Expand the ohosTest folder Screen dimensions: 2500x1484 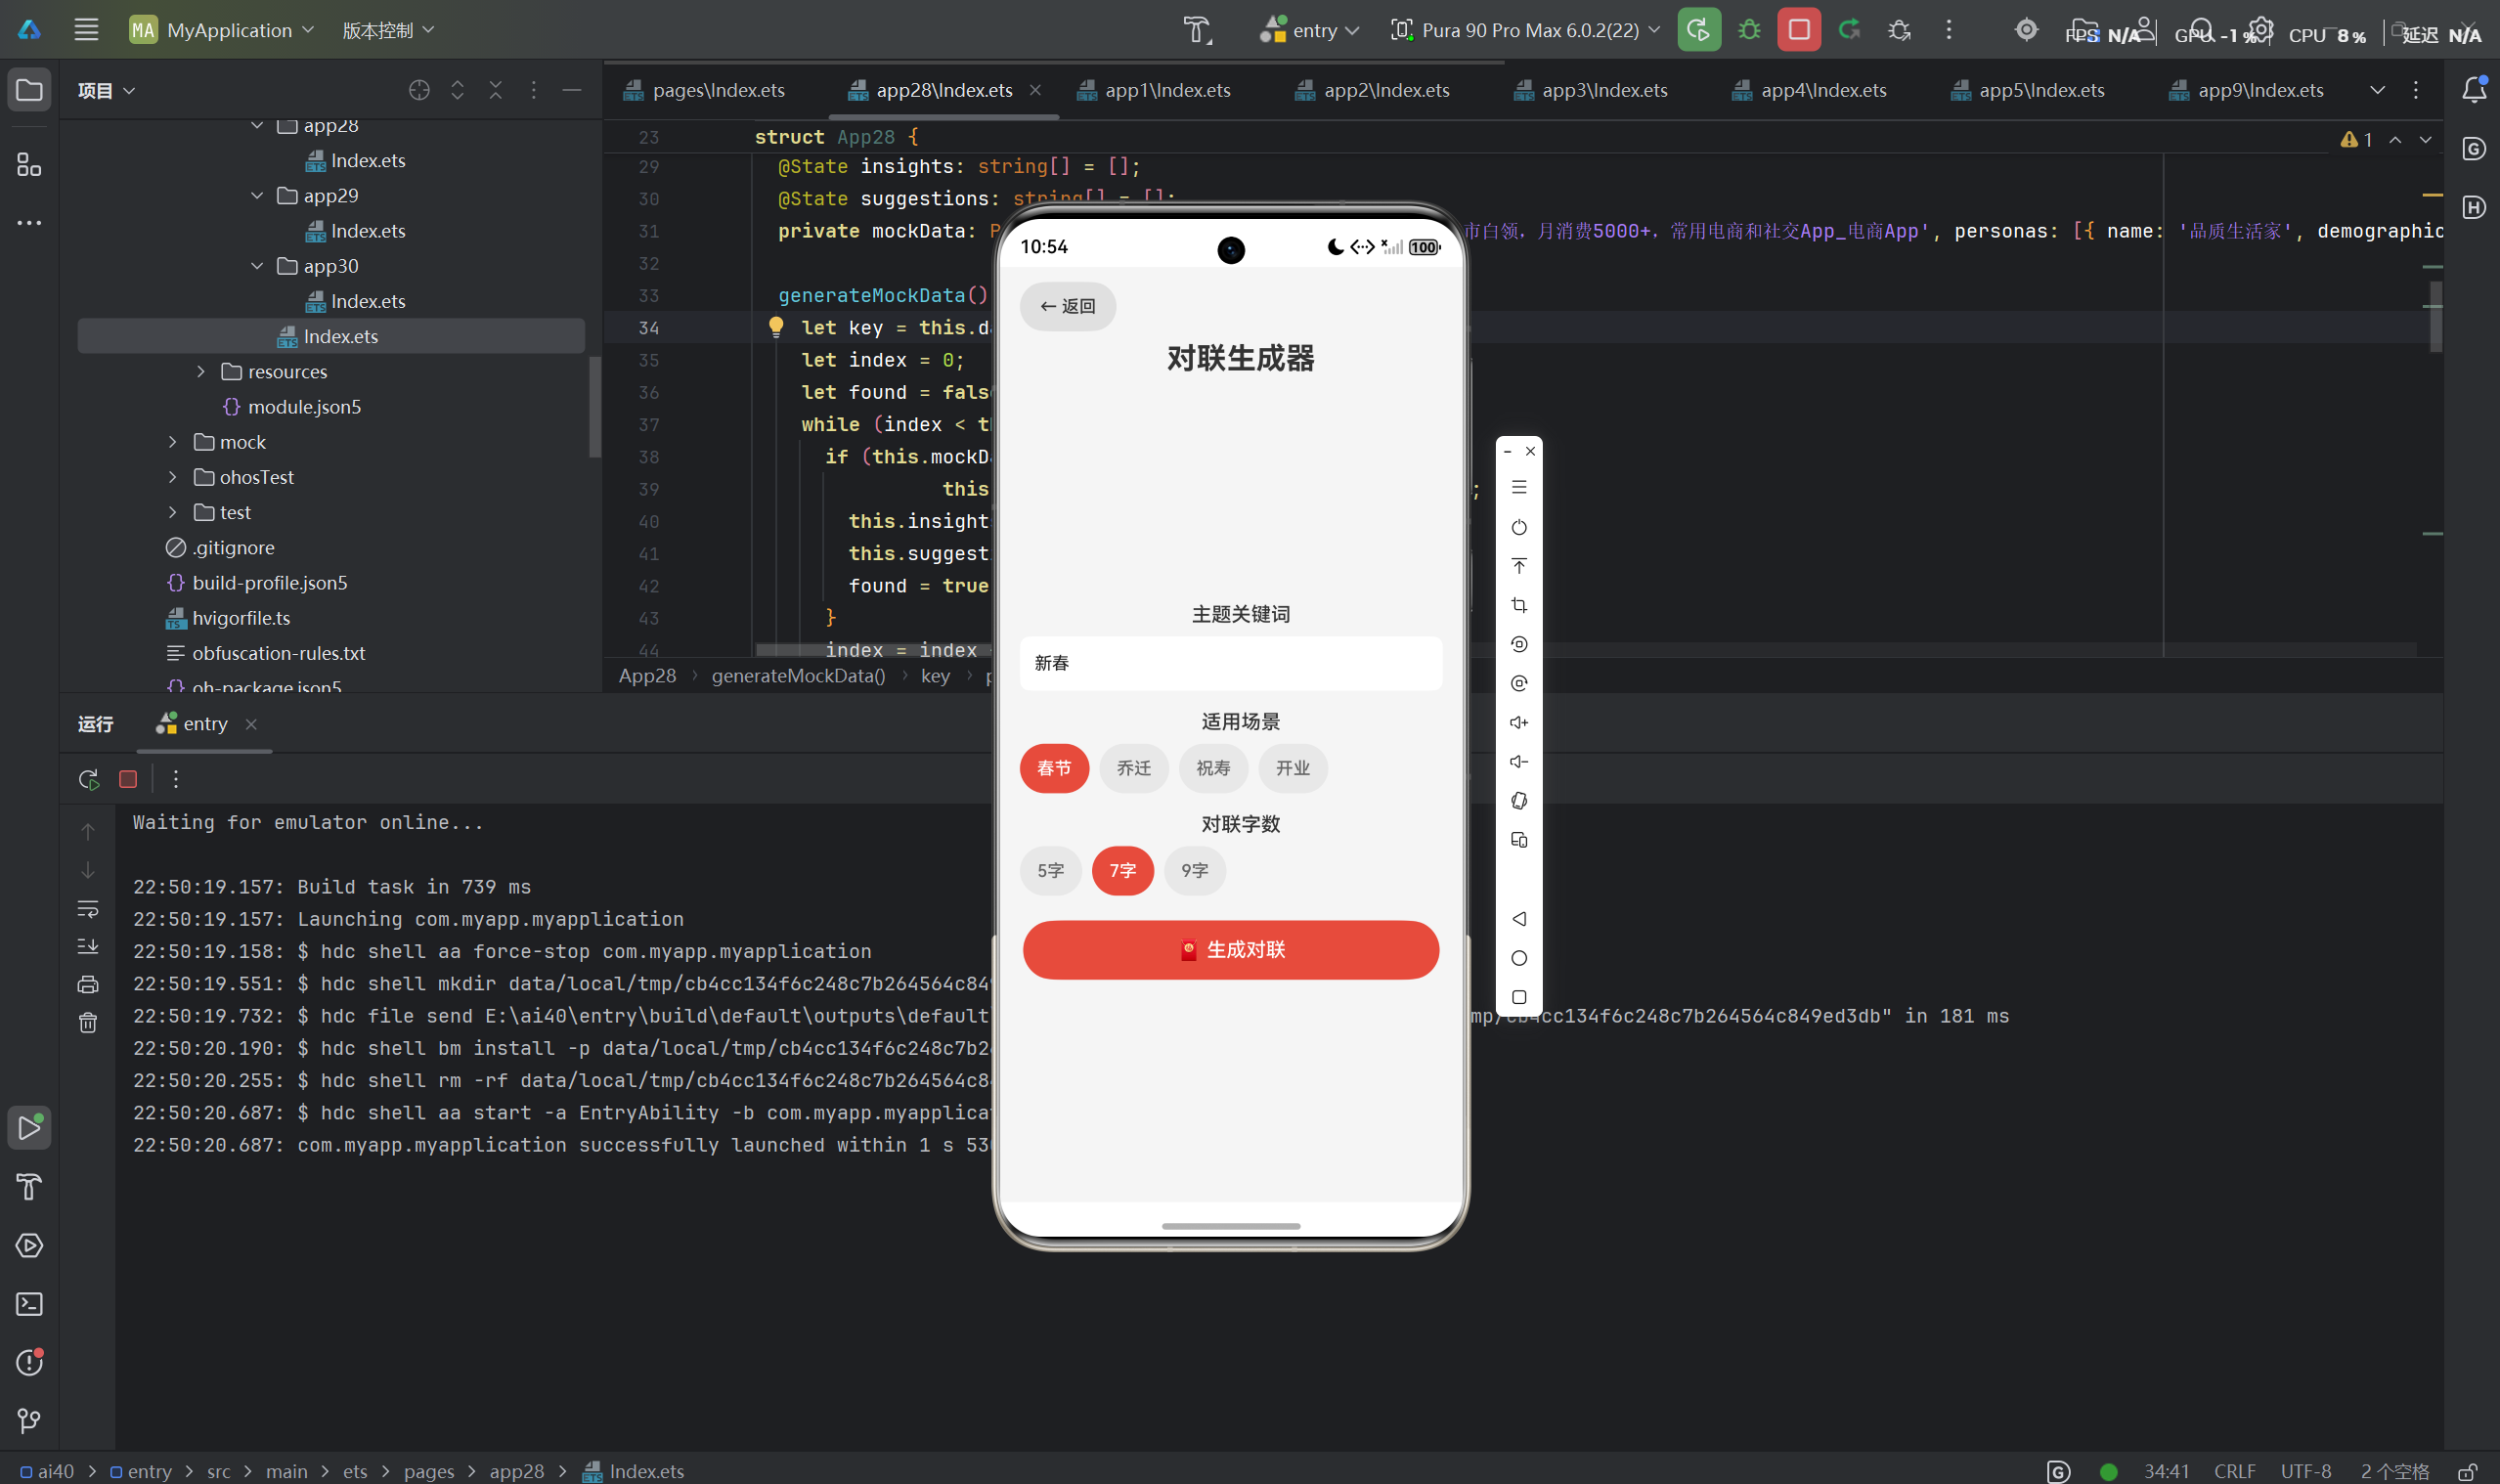tap(173, 477)
